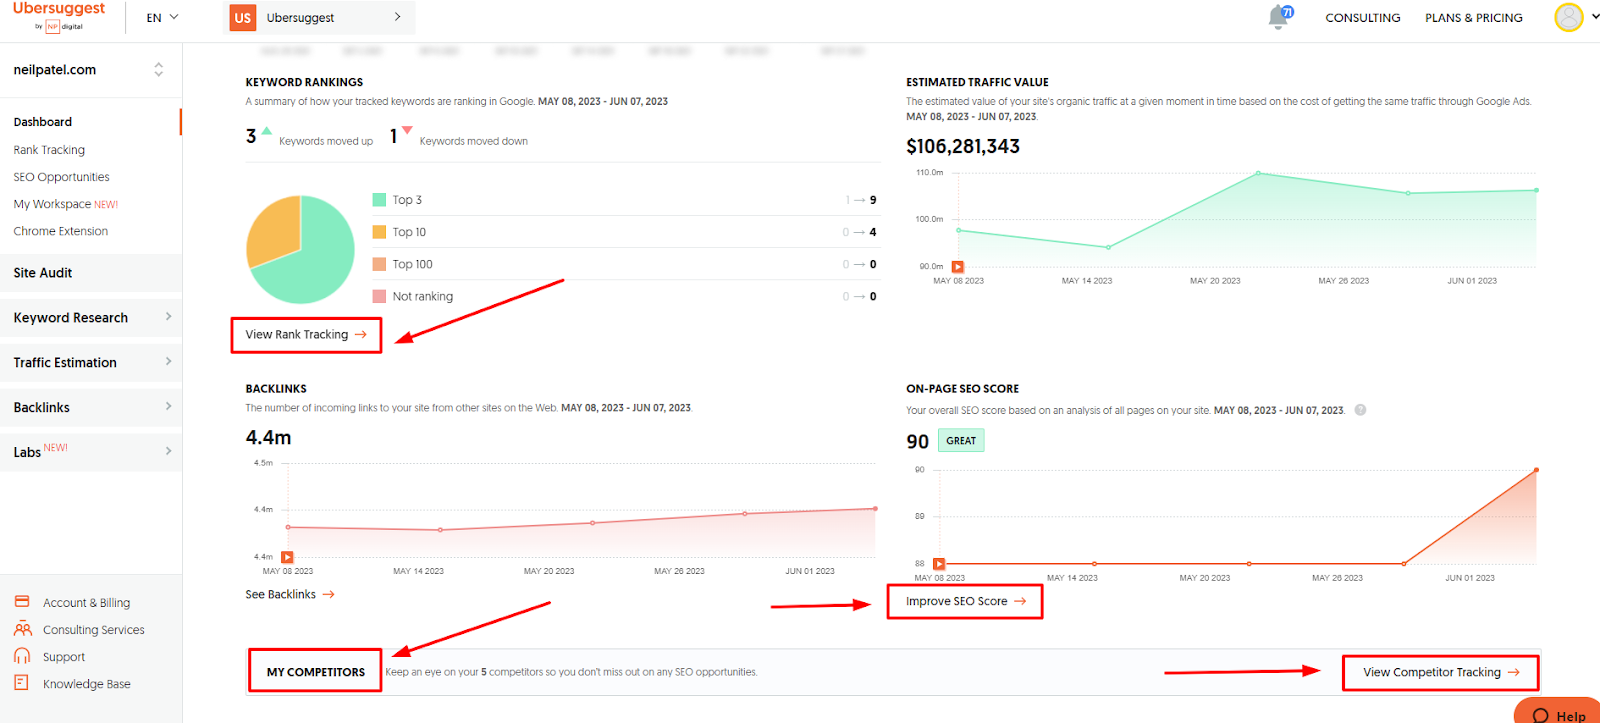Click the BACKLINKS section heading
The image size is (1600, 723).
[x=276, y=389]
